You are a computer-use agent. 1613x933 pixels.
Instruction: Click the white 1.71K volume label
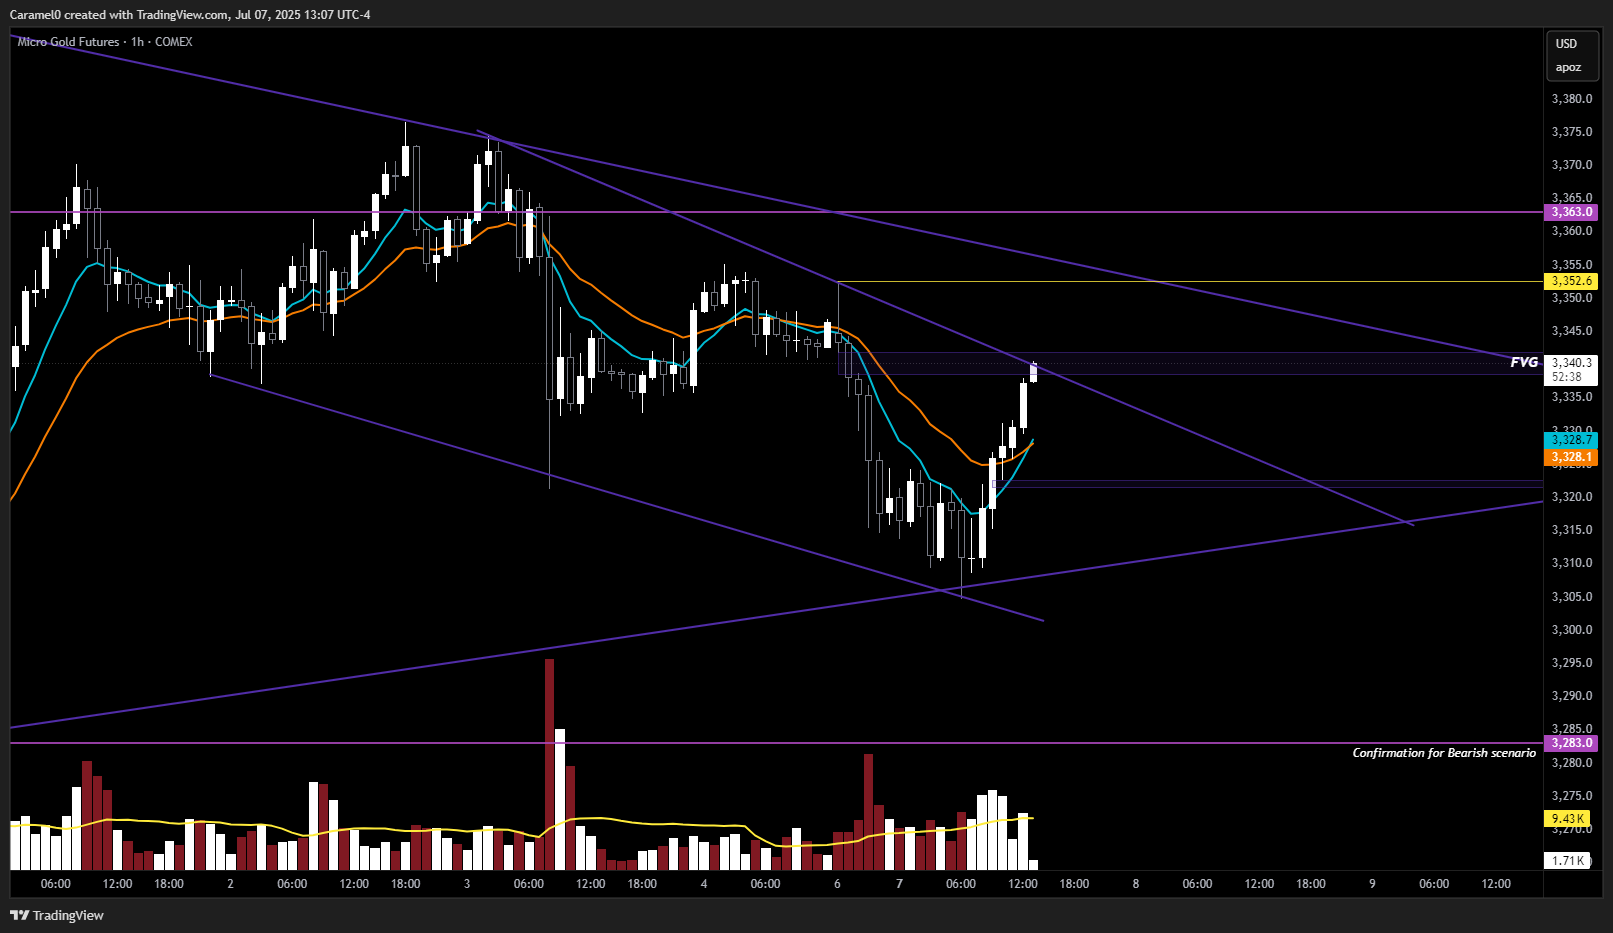1567,860
